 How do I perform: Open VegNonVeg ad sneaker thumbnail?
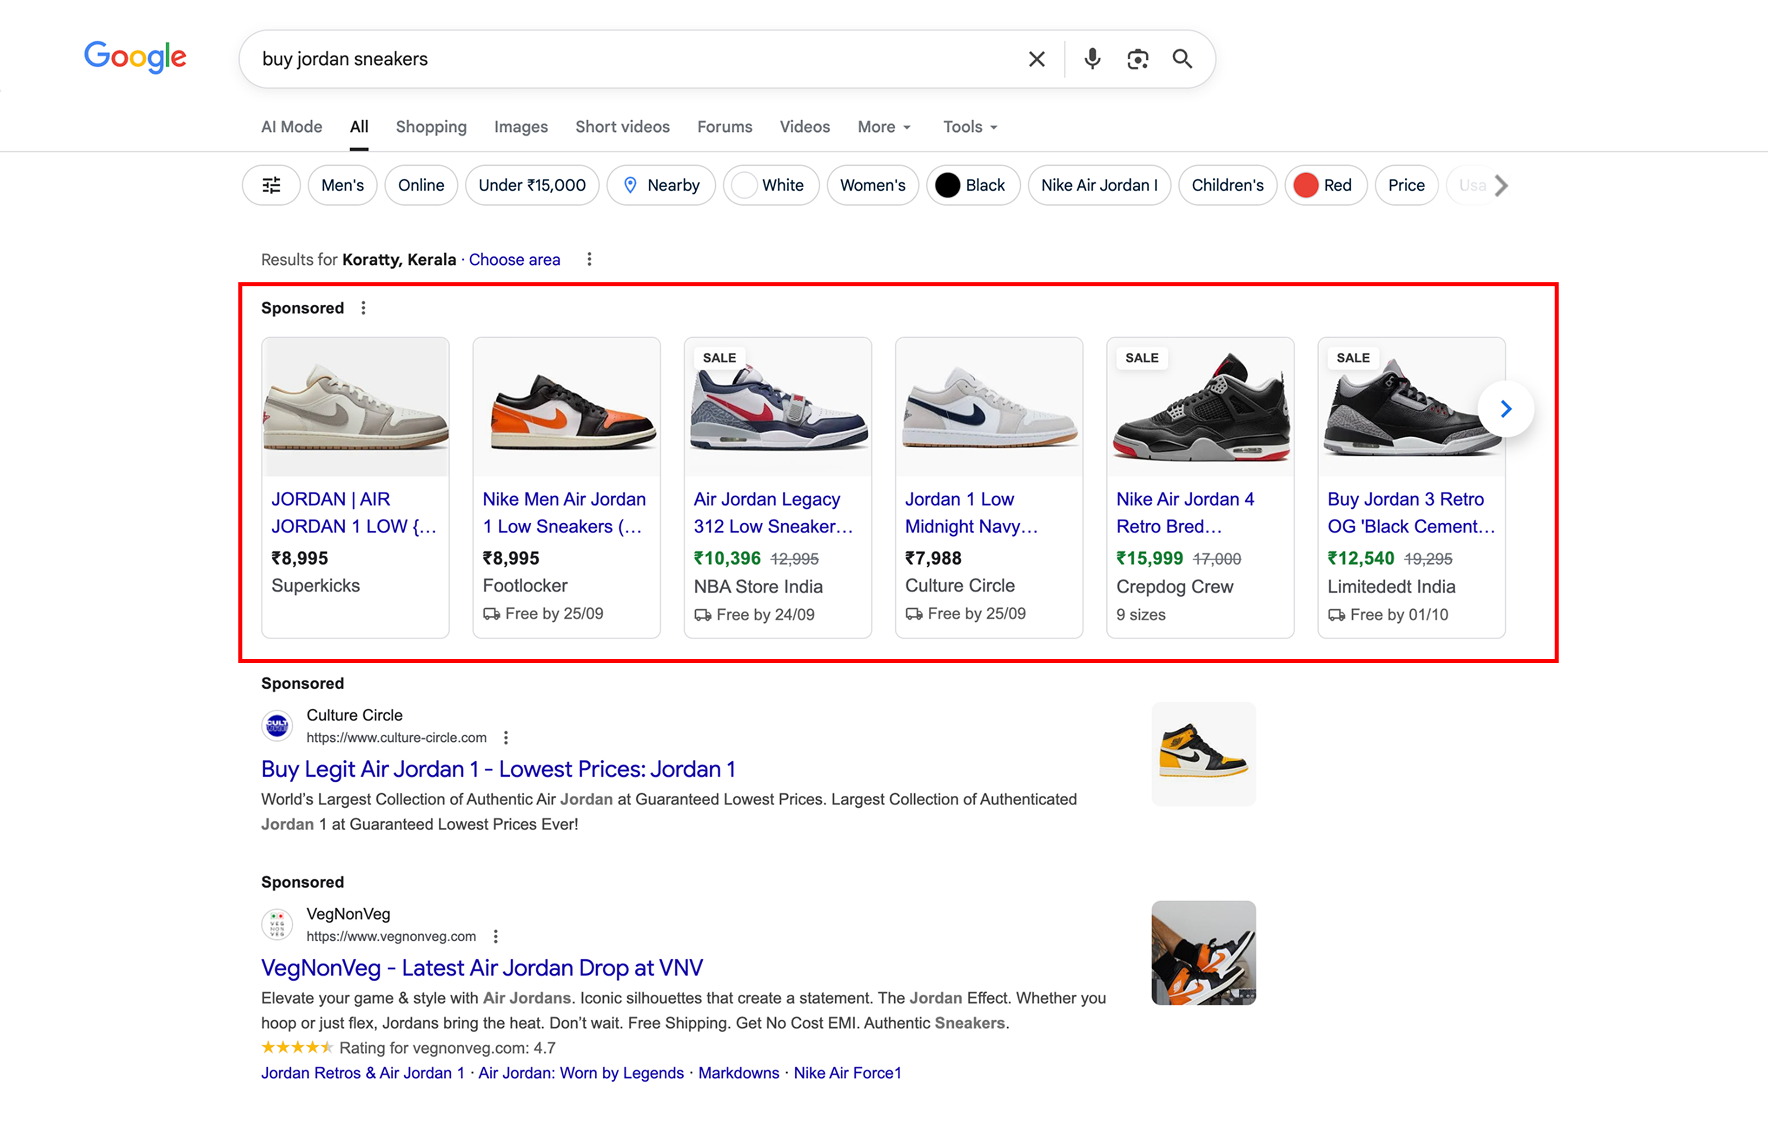point(1203,953)
